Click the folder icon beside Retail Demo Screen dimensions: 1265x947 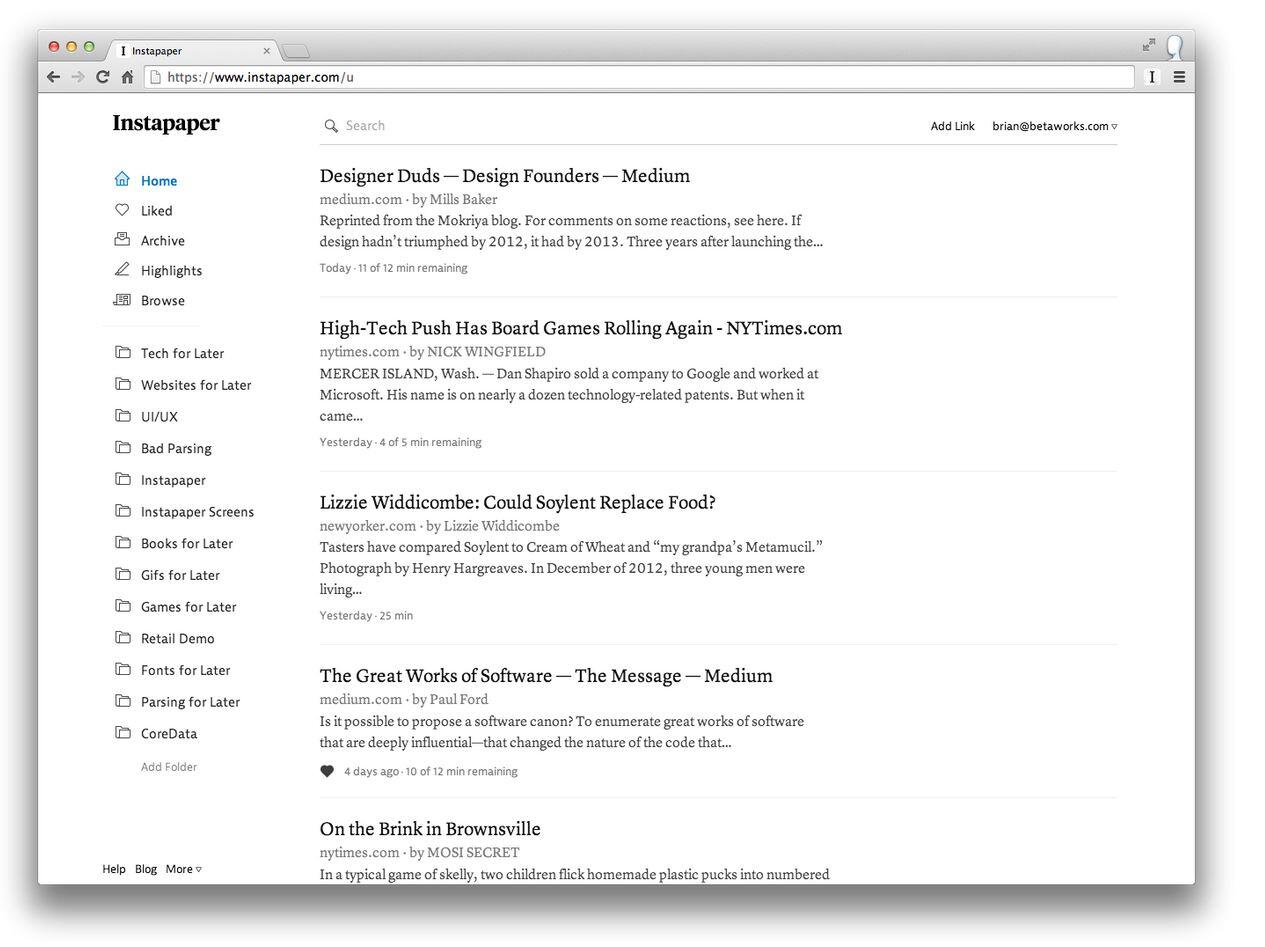(123, 638)
